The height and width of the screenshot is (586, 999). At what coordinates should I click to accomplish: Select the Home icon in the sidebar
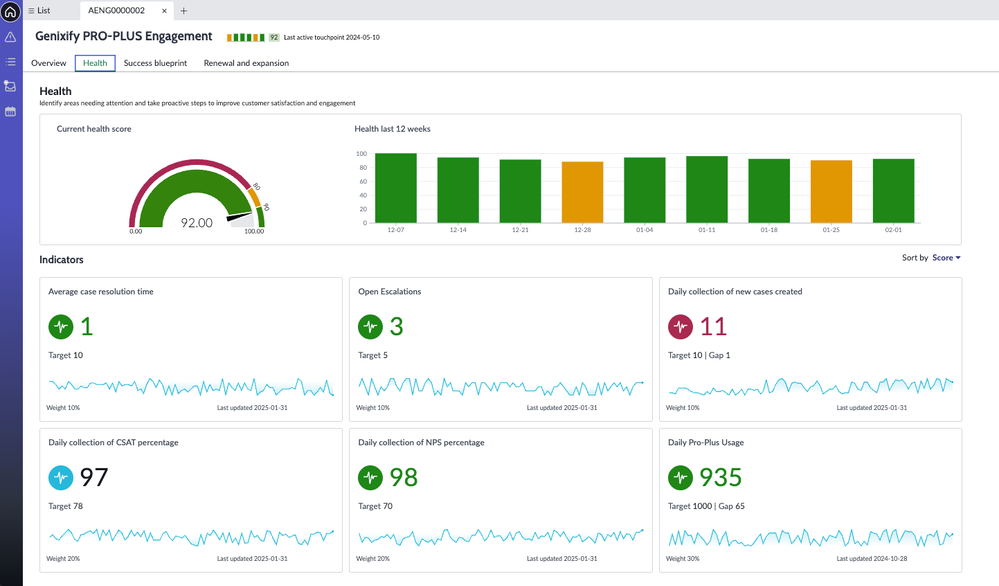[10, 10]
